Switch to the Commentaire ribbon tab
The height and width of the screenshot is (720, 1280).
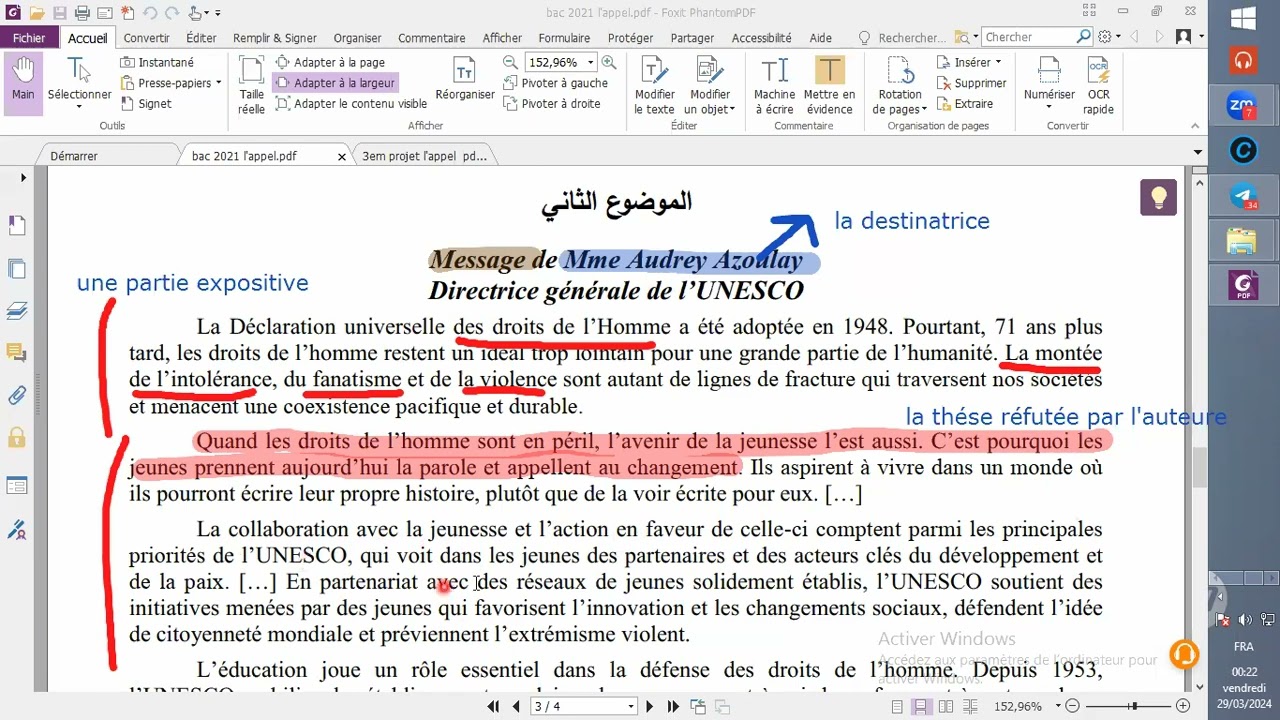432,38
